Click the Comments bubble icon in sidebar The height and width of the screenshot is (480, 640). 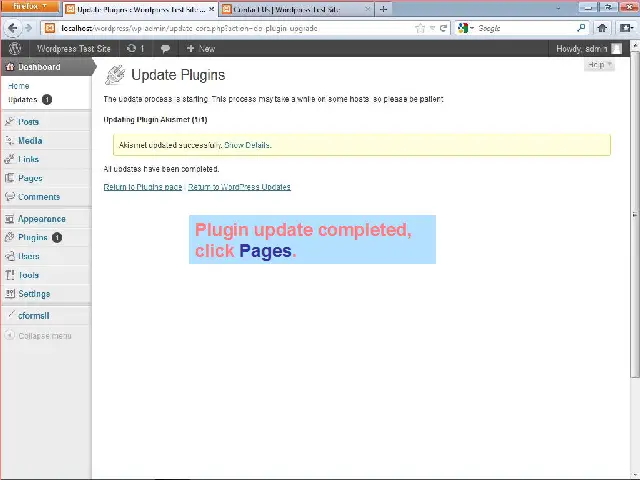point(9,196)
